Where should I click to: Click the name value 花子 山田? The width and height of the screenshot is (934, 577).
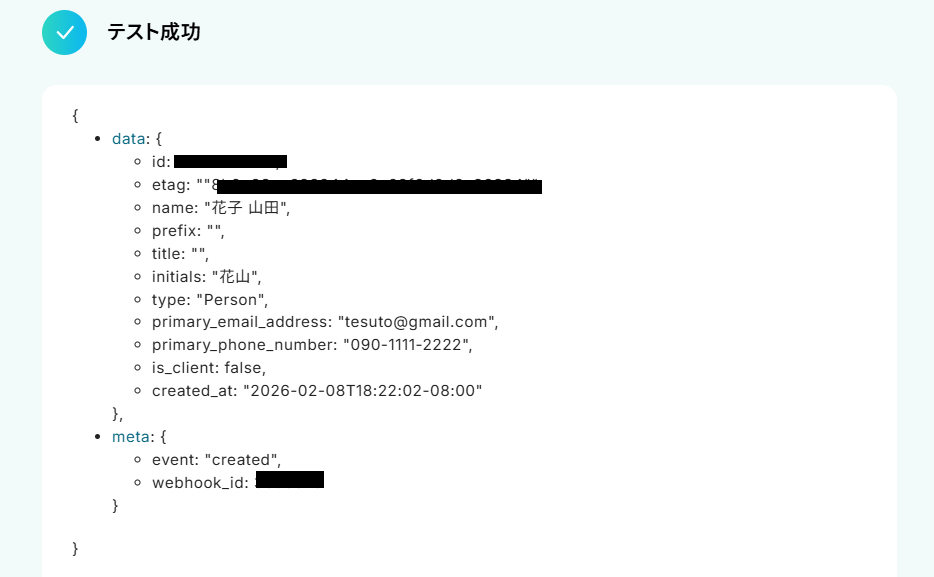247,208
